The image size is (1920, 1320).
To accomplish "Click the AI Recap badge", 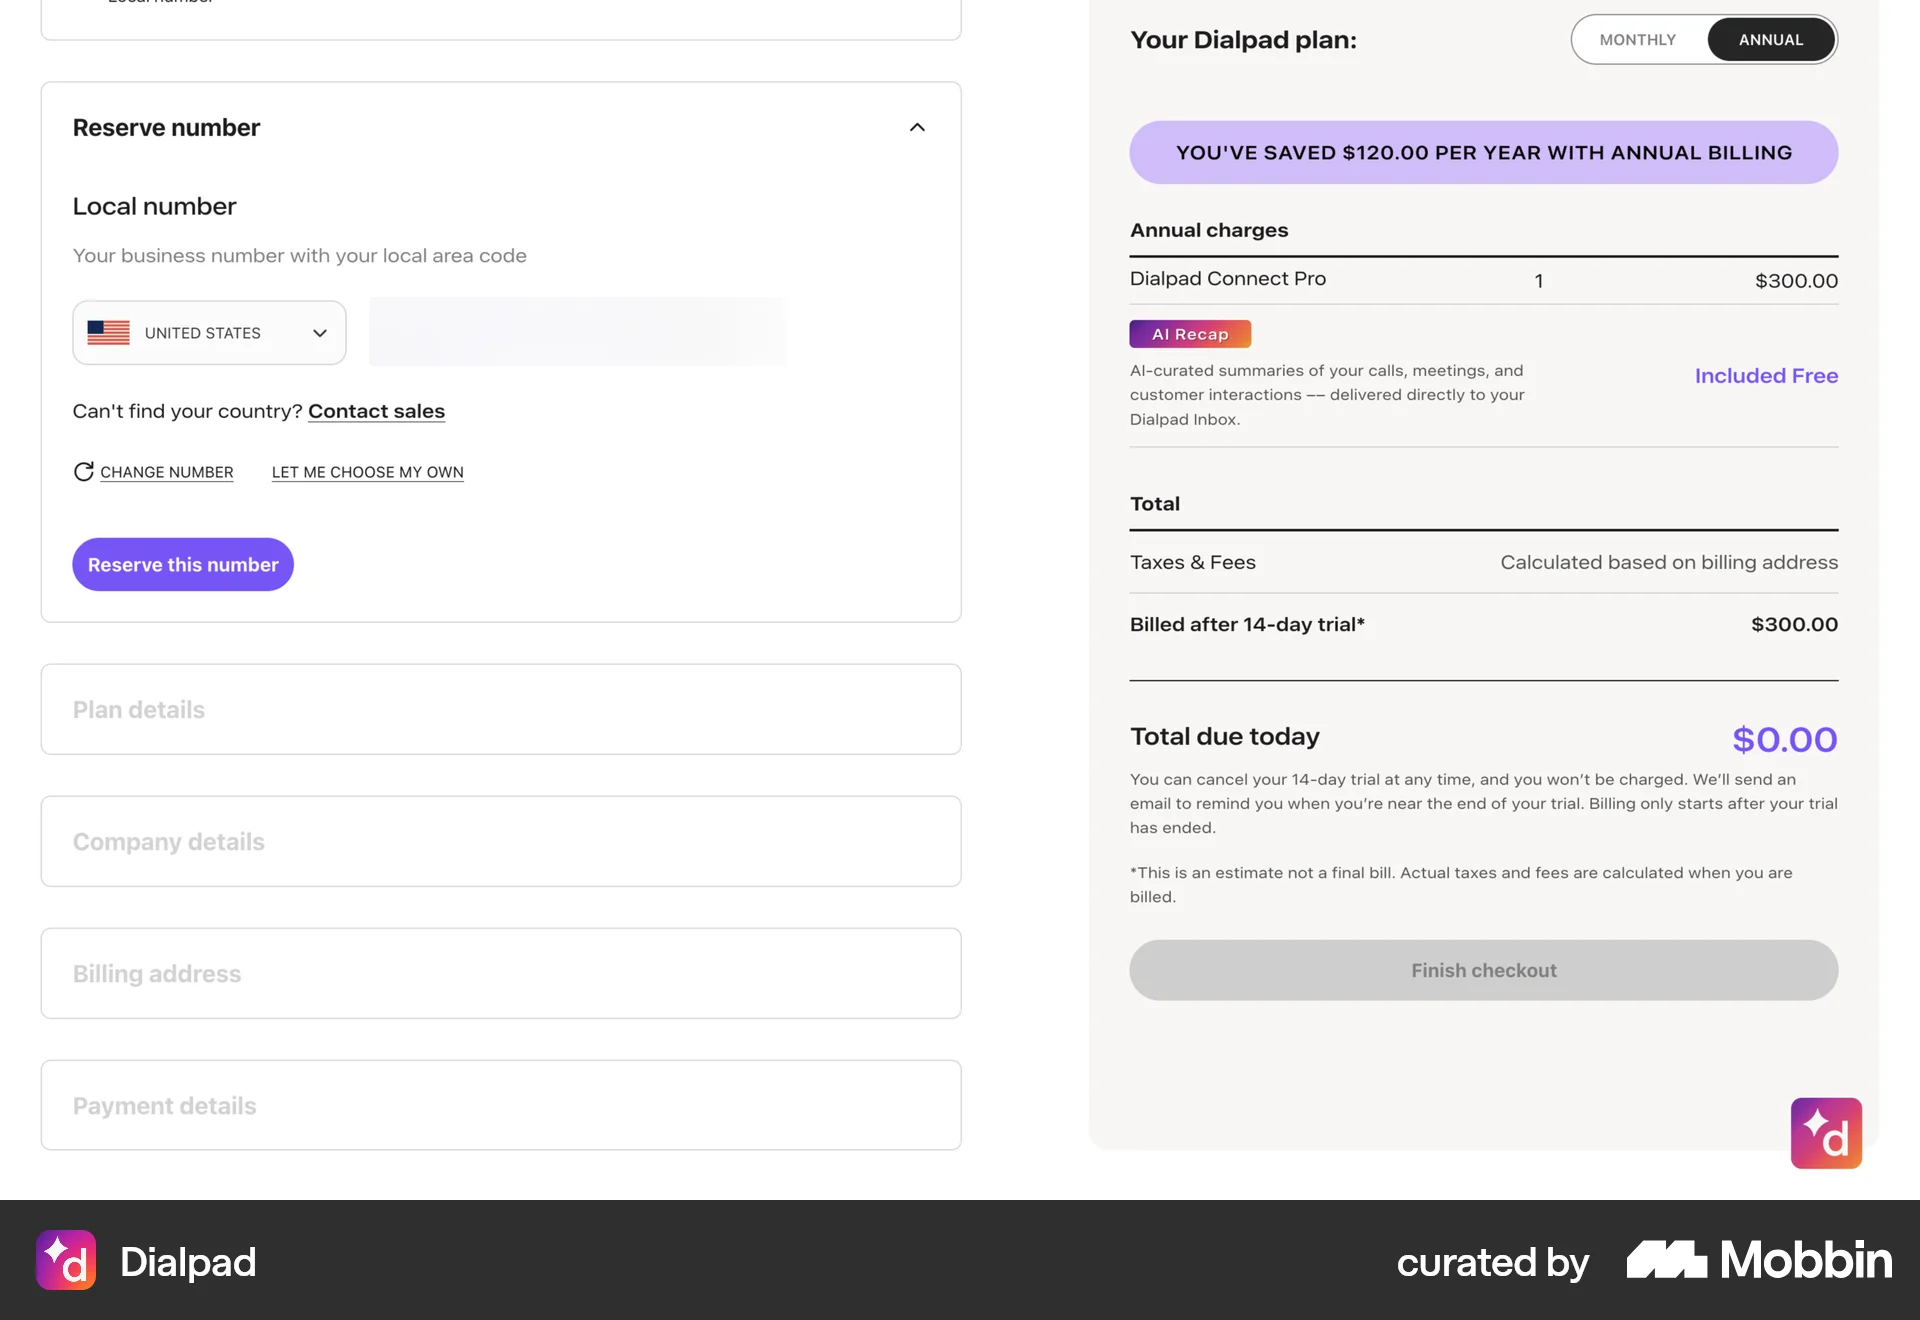I will point(1189,333).
